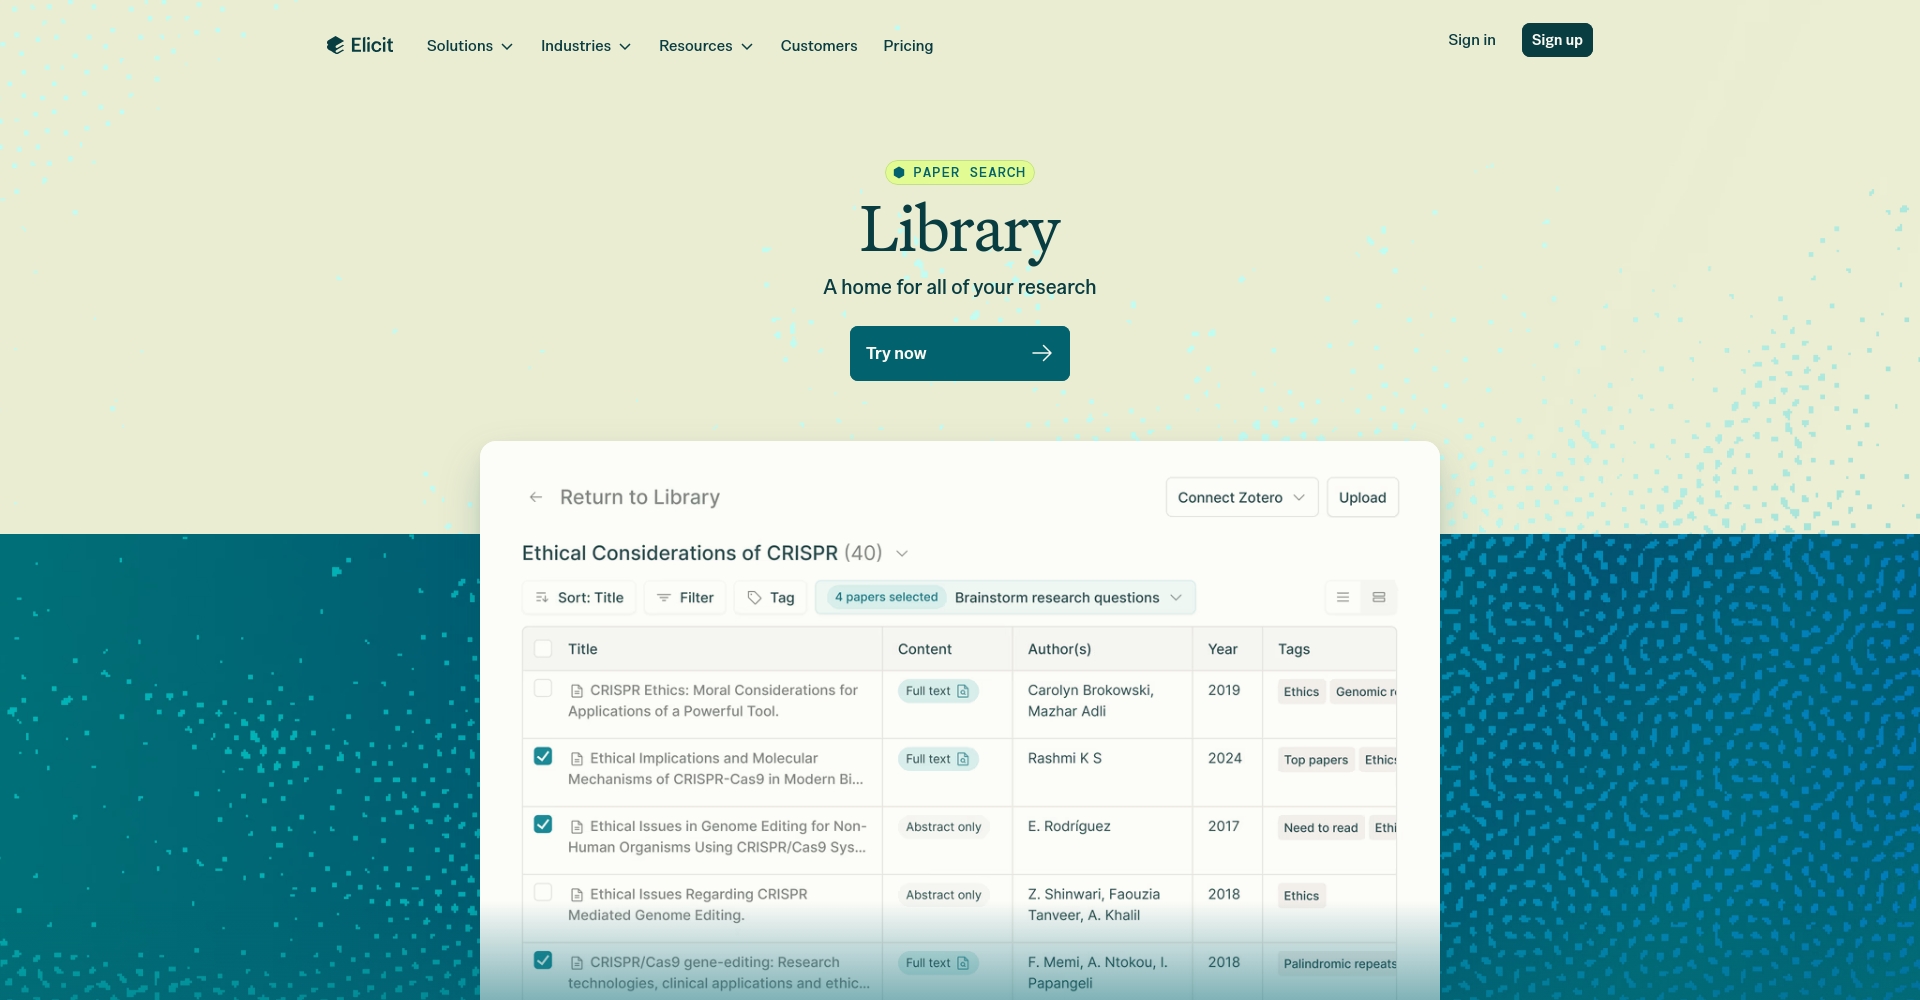Go to Pricing in the top navigation
The image size is (1920, 1000).
click(x=908, y=46)
